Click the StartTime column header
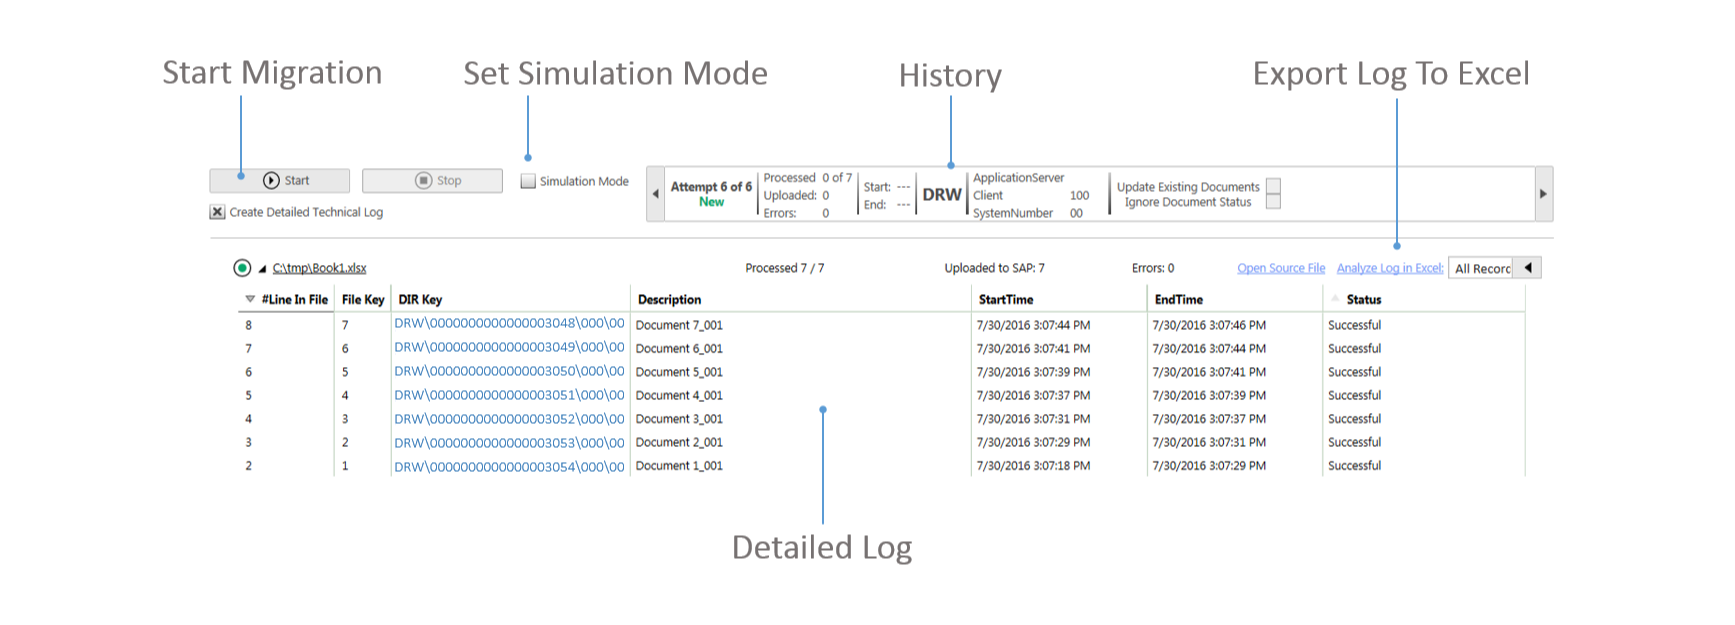Screen dimensions: 1735x625 1006,299
